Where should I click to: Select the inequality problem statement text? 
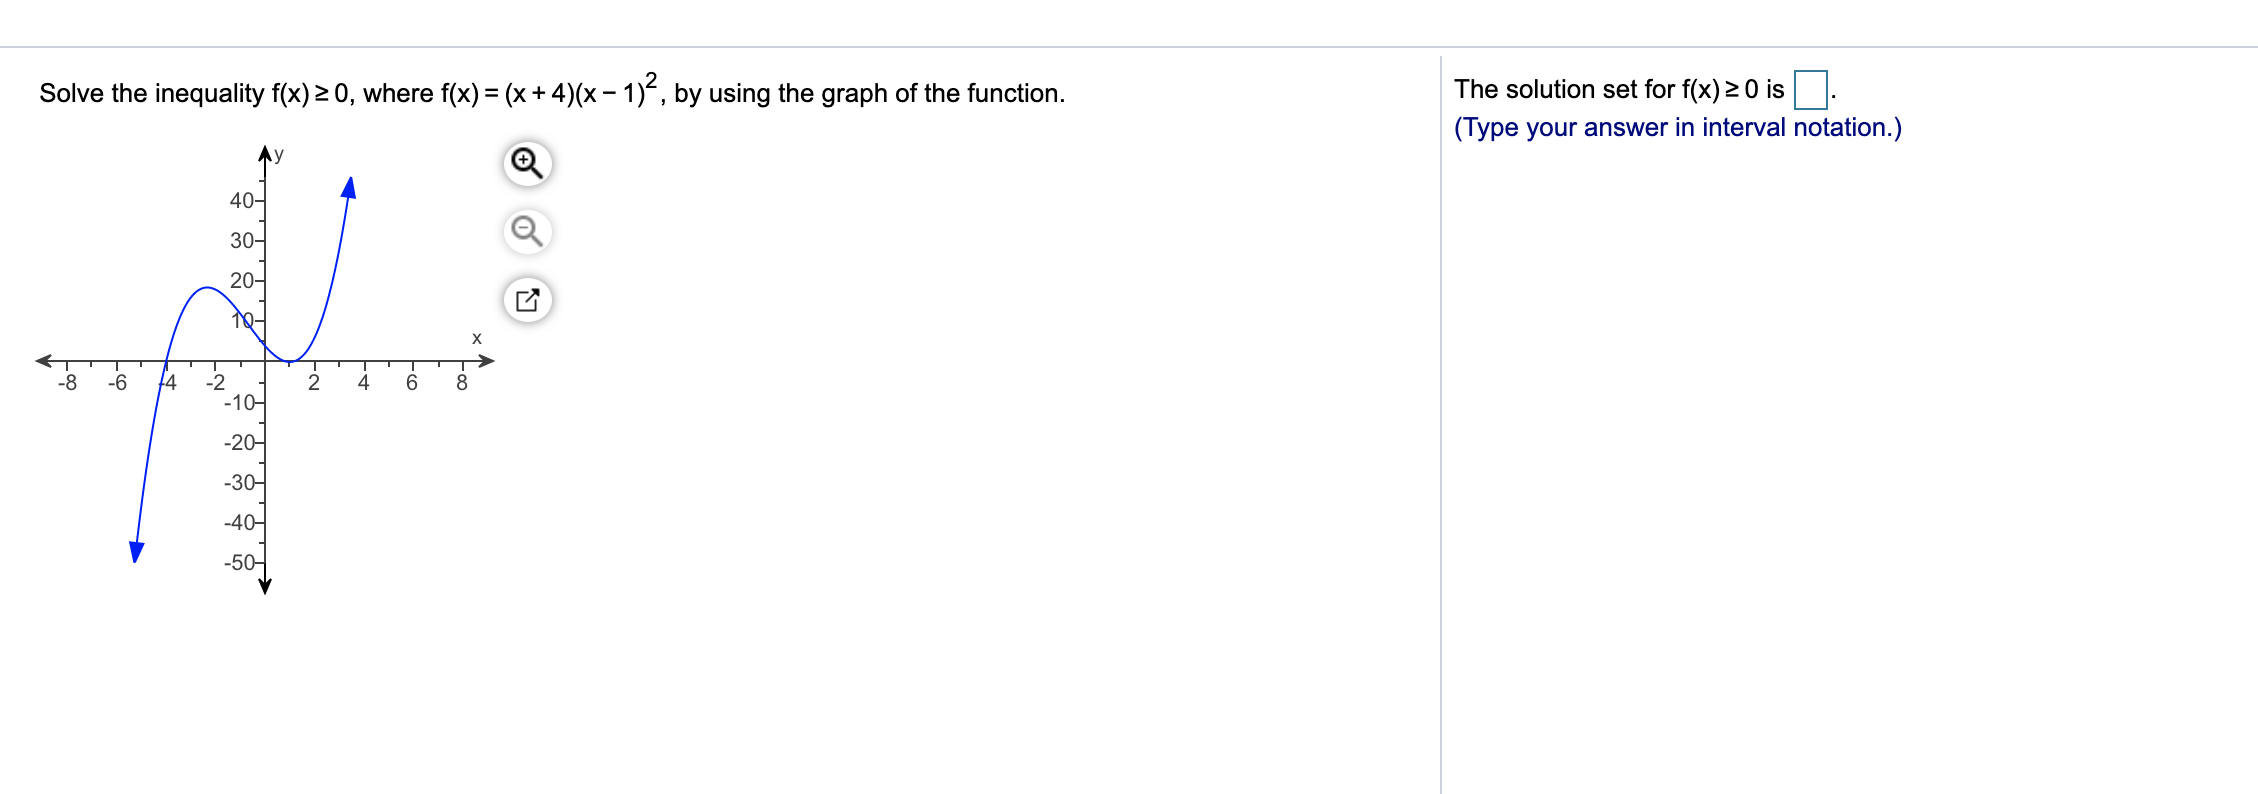[x=550, y=90]
